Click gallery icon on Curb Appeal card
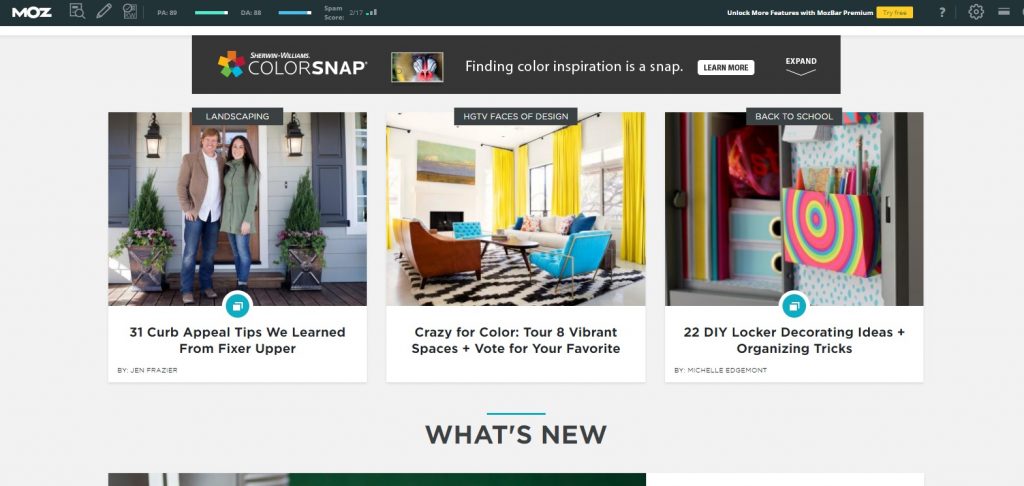This screenshot has height=486, width=1024. tap(238, 305)
